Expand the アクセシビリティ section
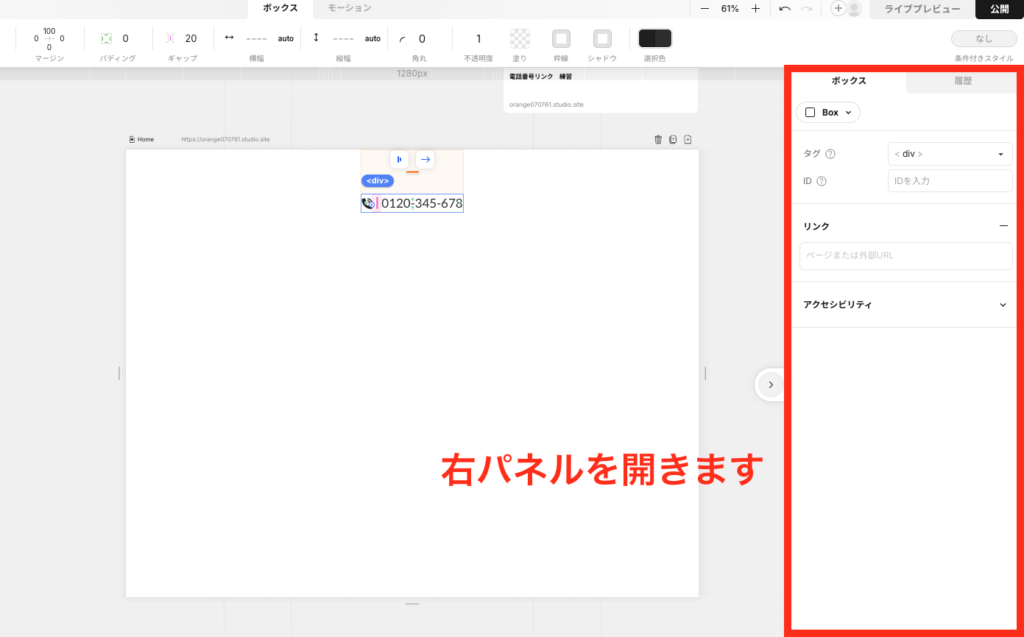Image resolution: width=1024 pixels, height=637 pixels. [1003, 305]
